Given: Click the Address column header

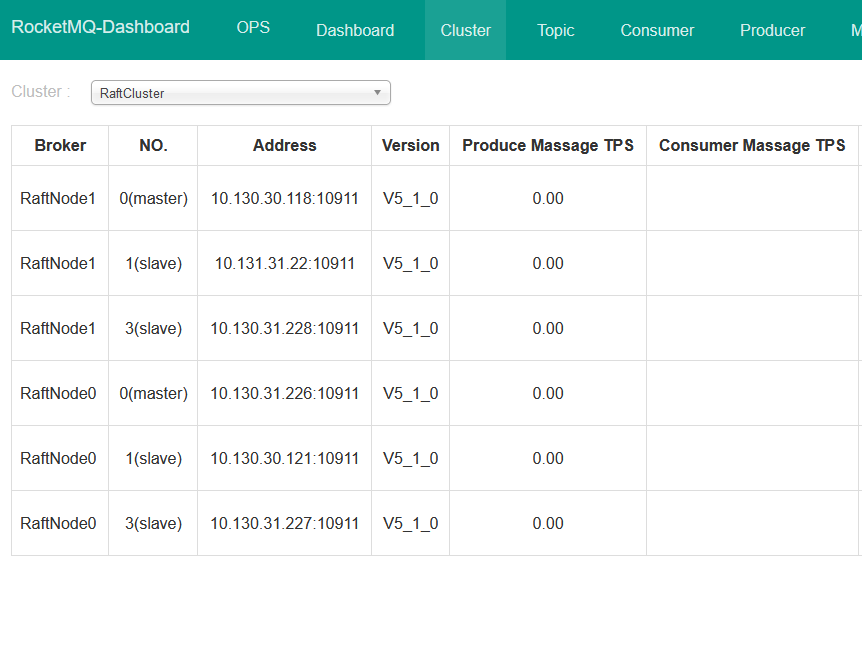Looking at the screenshot, I should [x=285, y=146].
